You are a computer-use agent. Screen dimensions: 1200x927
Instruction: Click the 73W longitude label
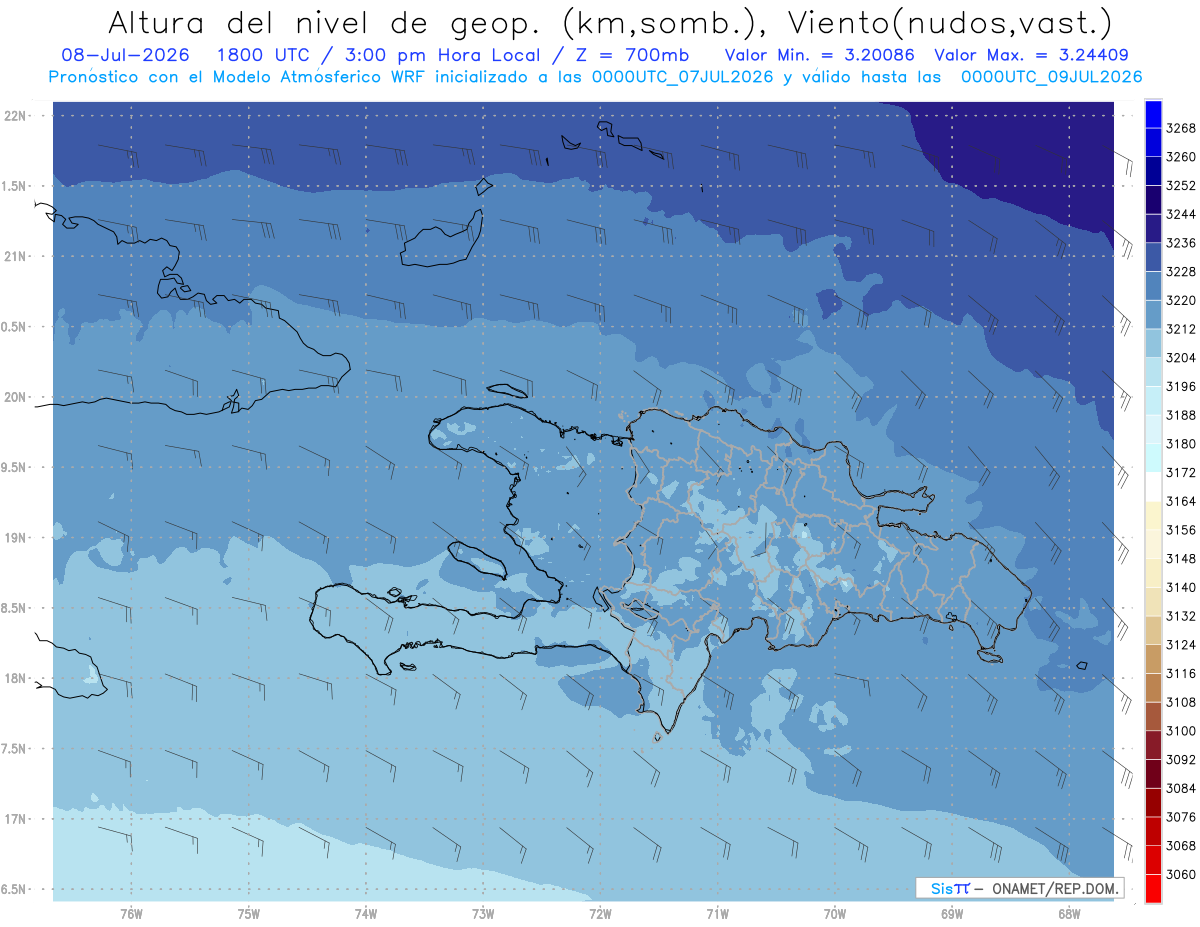coord(483,914)
